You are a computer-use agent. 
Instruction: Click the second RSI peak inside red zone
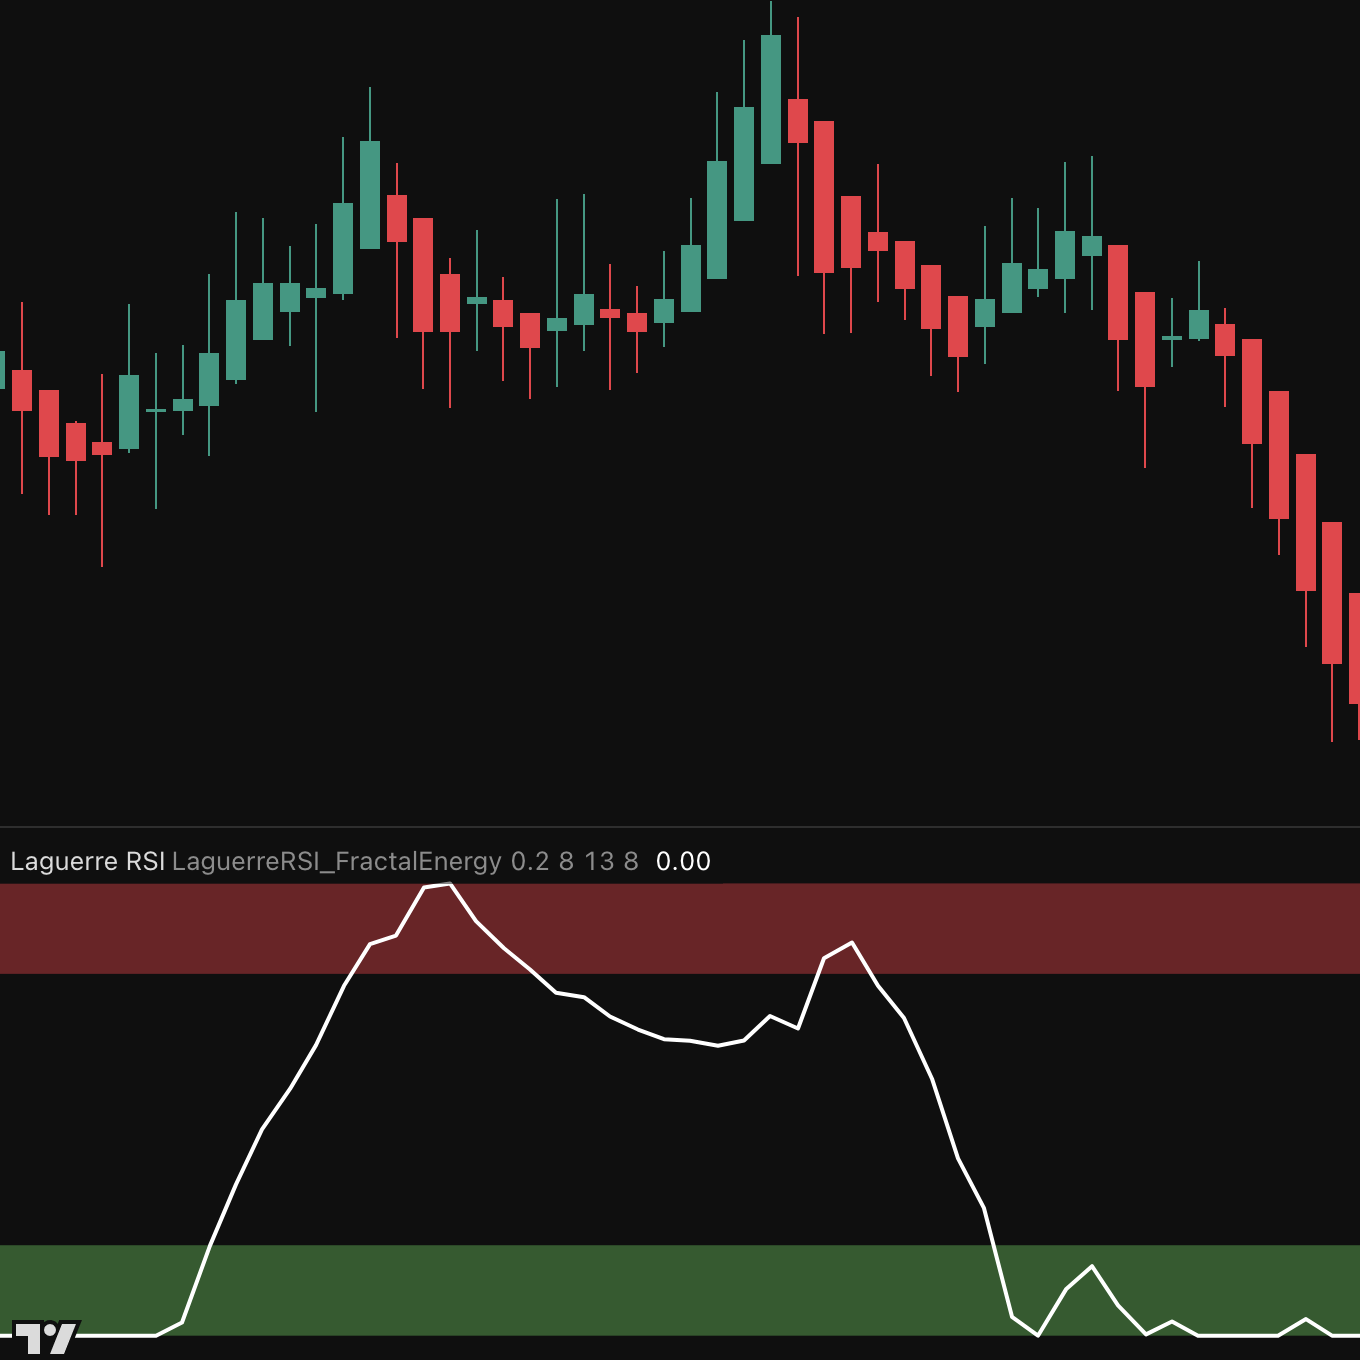(851, 943)
